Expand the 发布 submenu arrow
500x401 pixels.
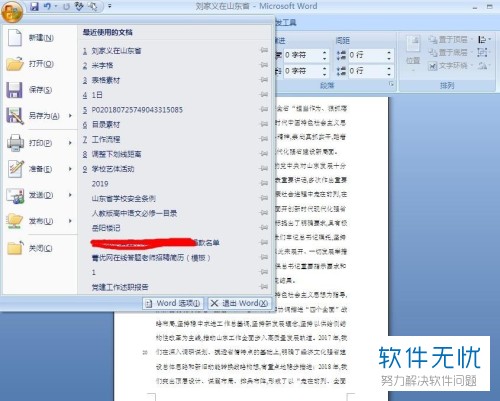pos(70,221)
